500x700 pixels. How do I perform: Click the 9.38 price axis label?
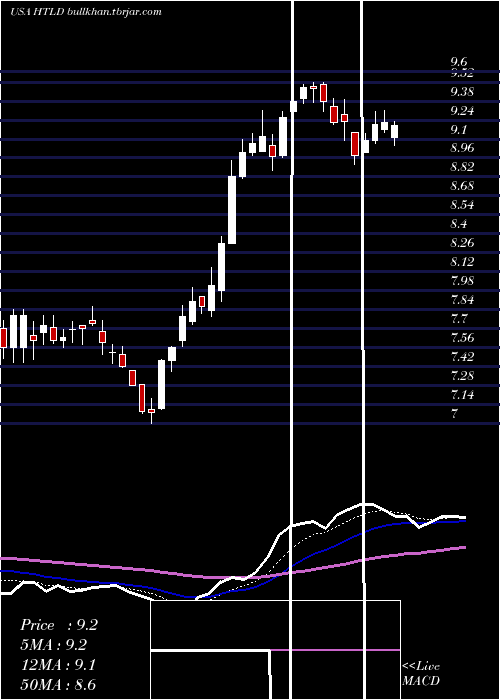(x=462, y=92)
